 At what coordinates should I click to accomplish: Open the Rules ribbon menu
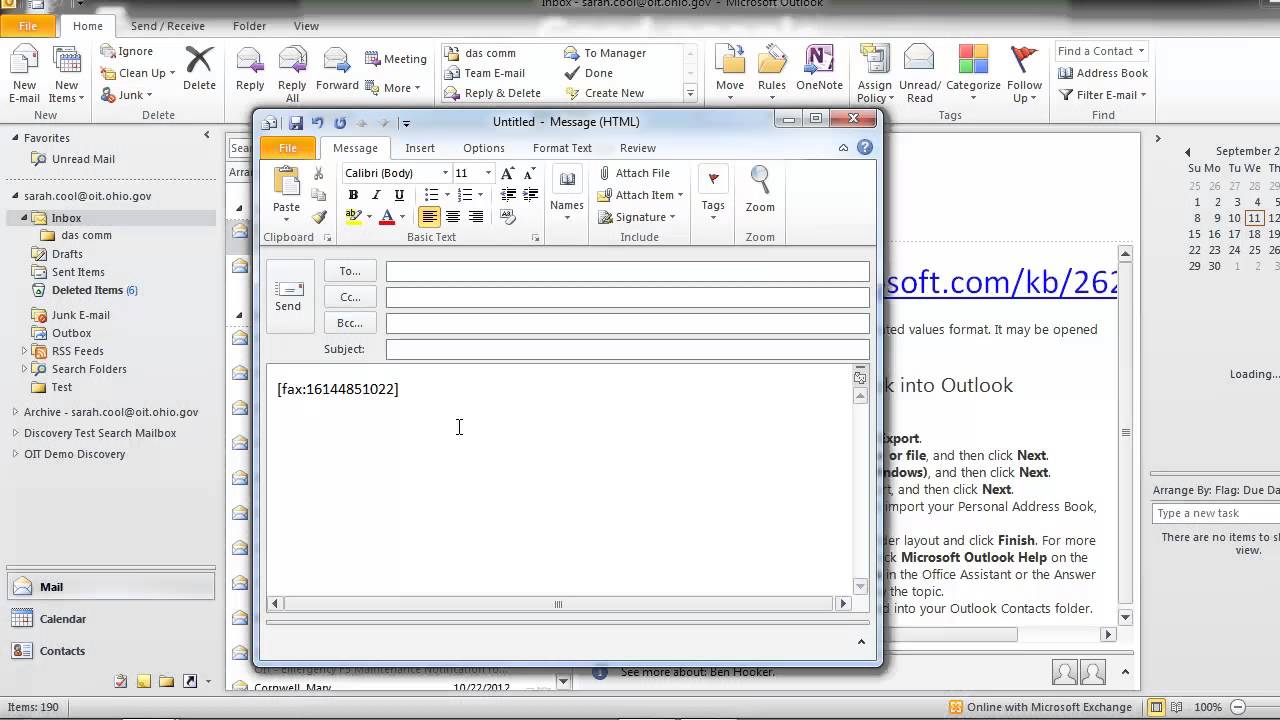(x=771, y=74)
